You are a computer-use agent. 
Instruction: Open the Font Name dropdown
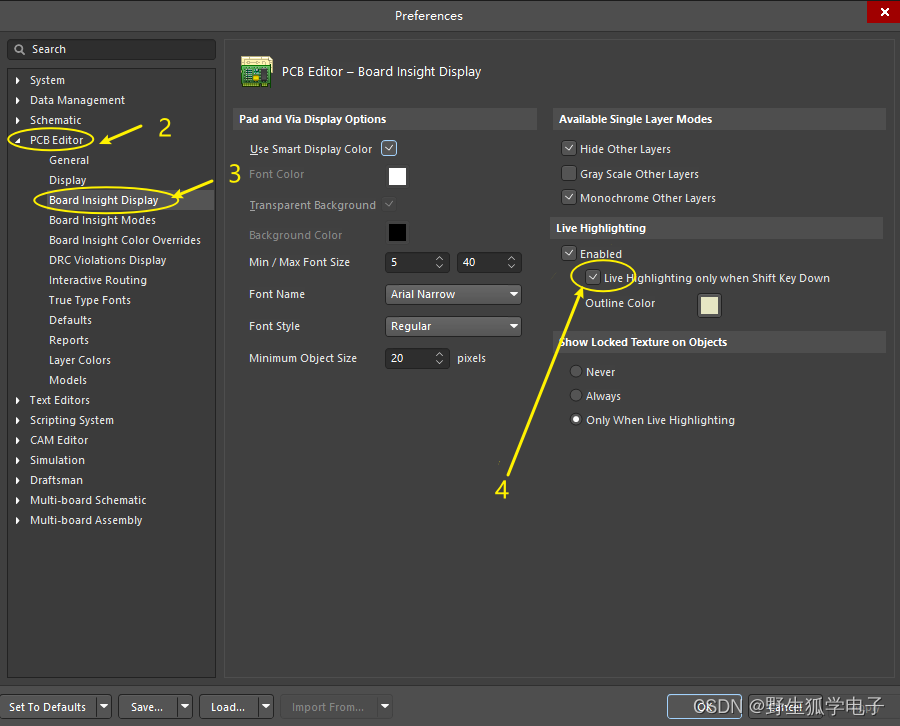tap(453, 294)
